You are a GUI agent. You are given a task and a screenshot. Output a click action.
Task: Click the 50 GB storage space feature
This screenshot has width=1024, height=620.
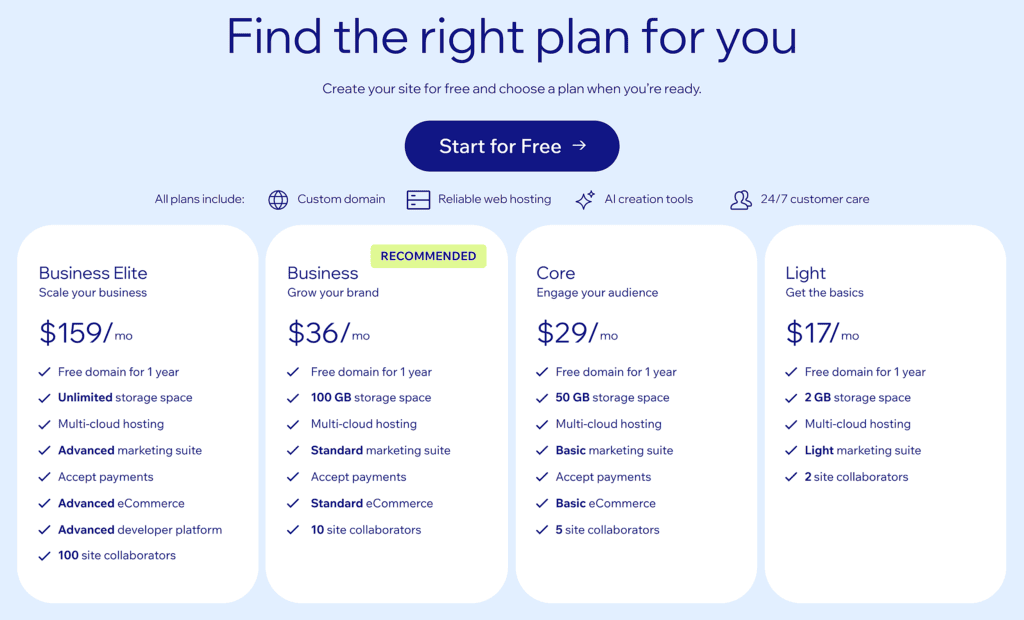(x=612, y=398)
